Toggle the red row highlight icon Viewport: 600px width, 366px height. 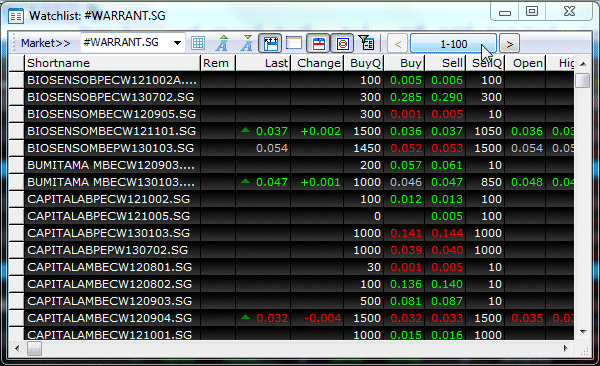[x=318, y=43]
